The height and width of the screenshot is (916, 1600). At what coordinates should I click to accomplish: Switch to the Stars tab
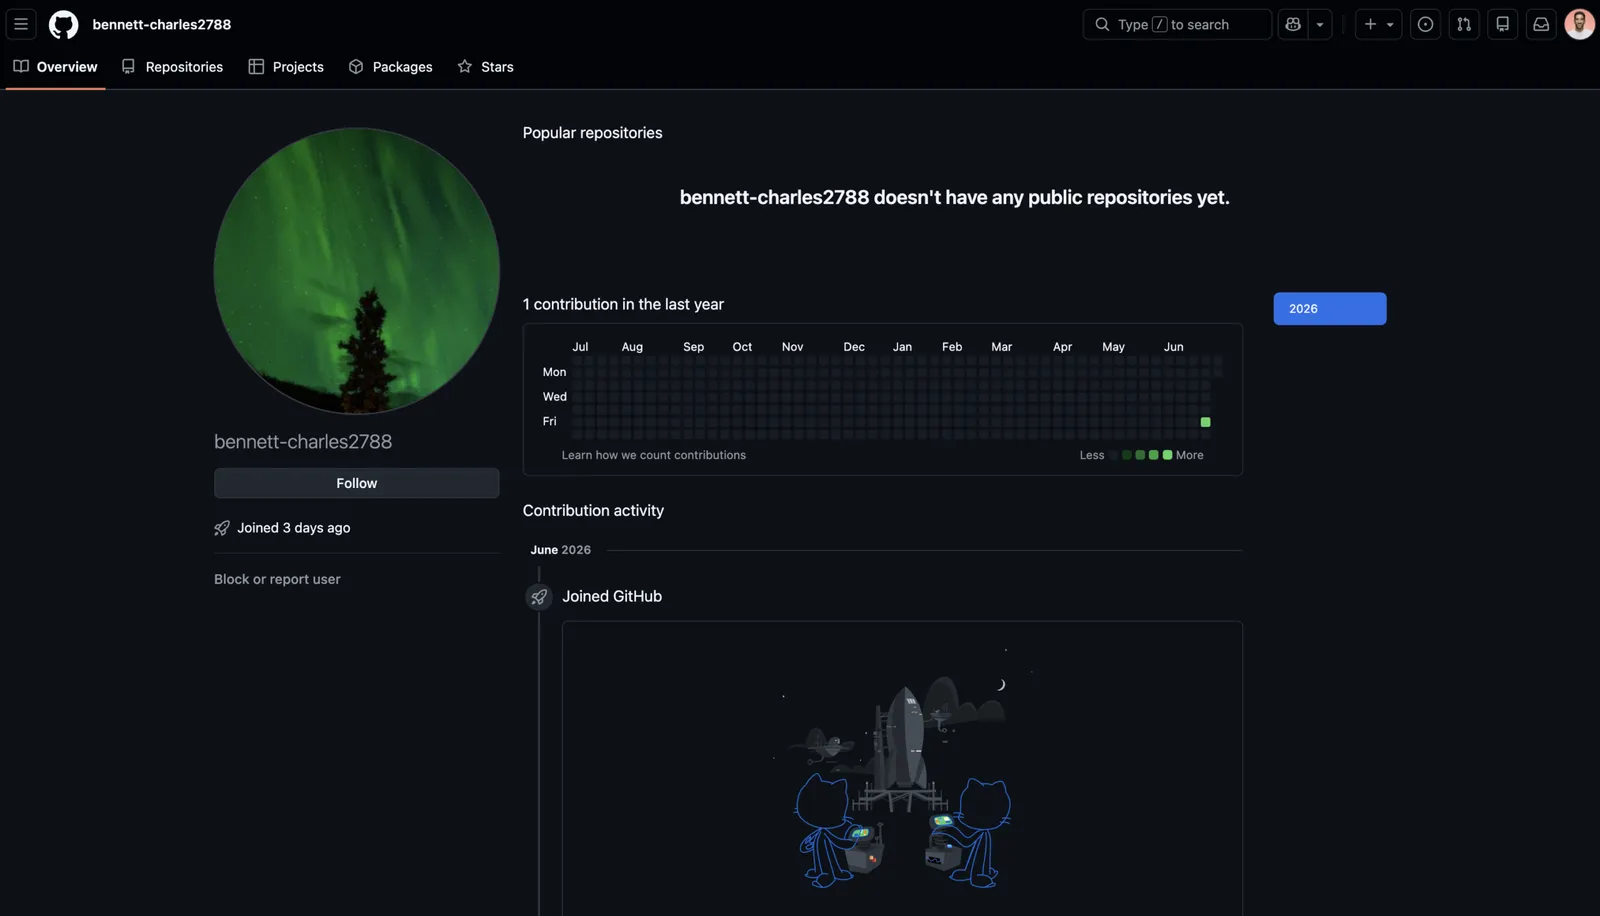[486, 67]
